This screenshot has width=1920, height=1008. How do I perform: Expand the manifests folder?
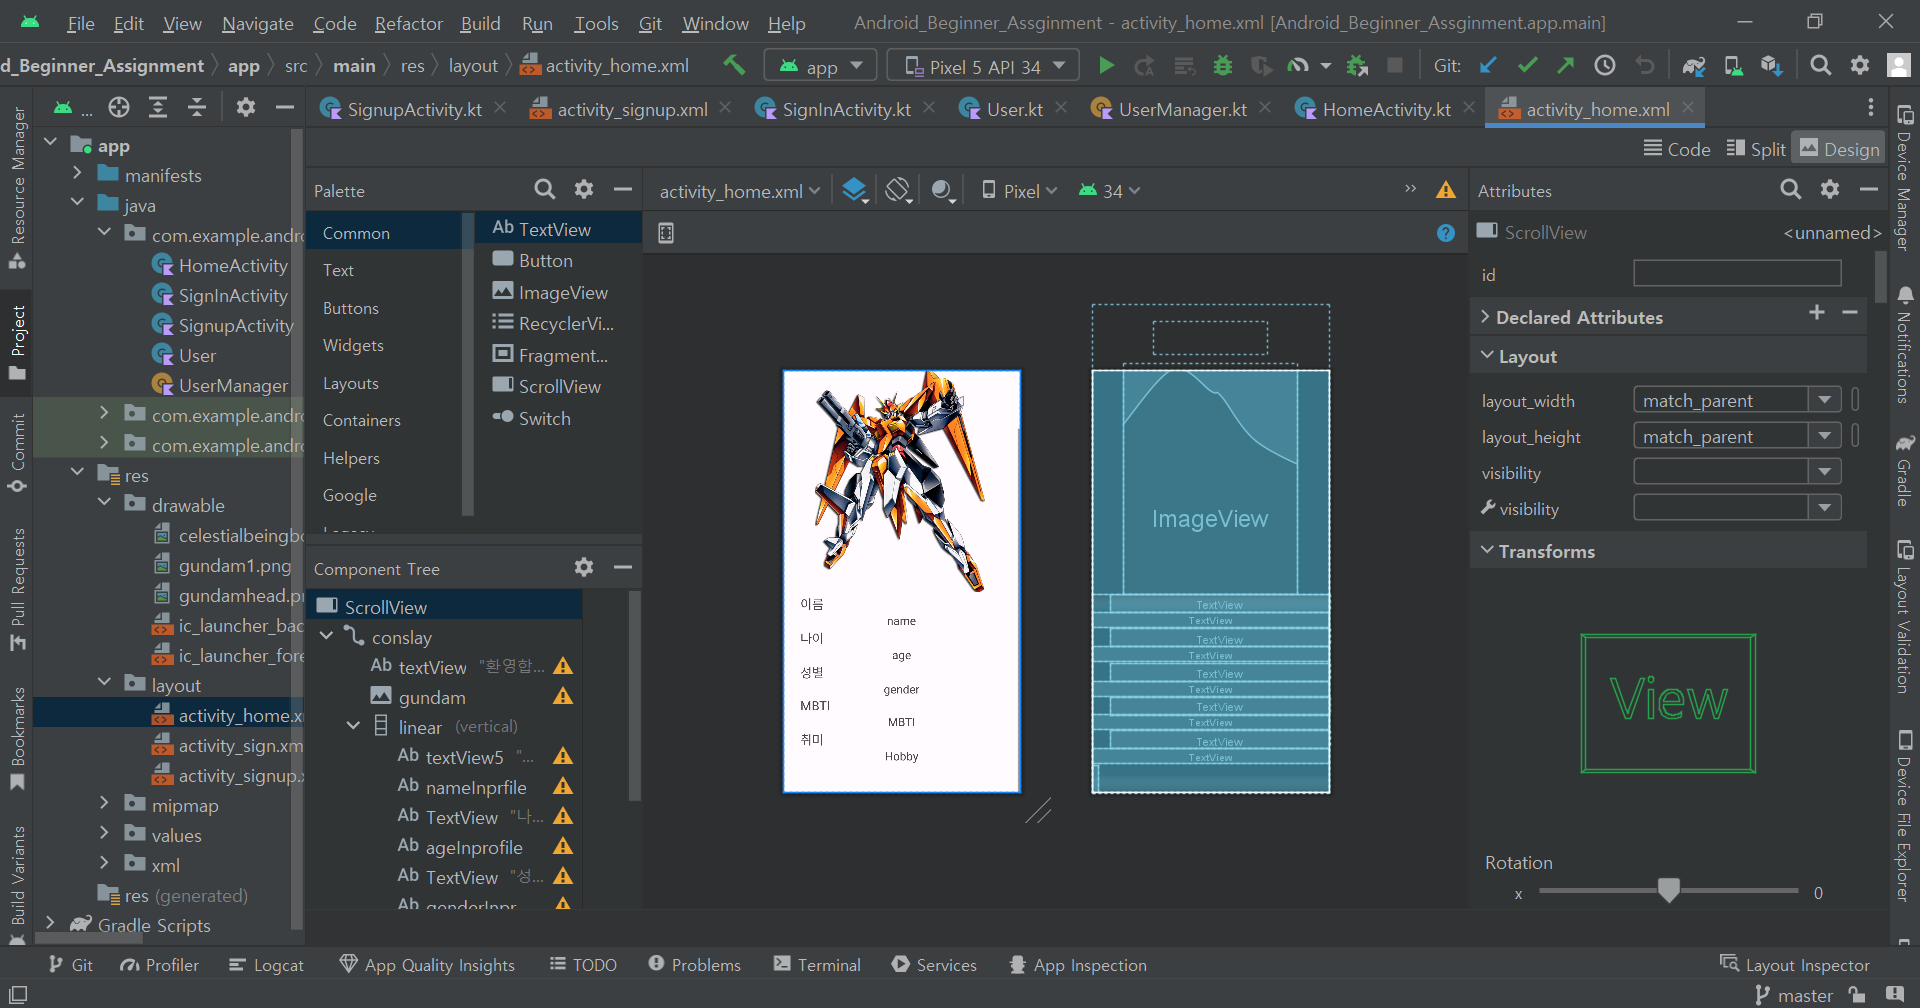[77, 174]
